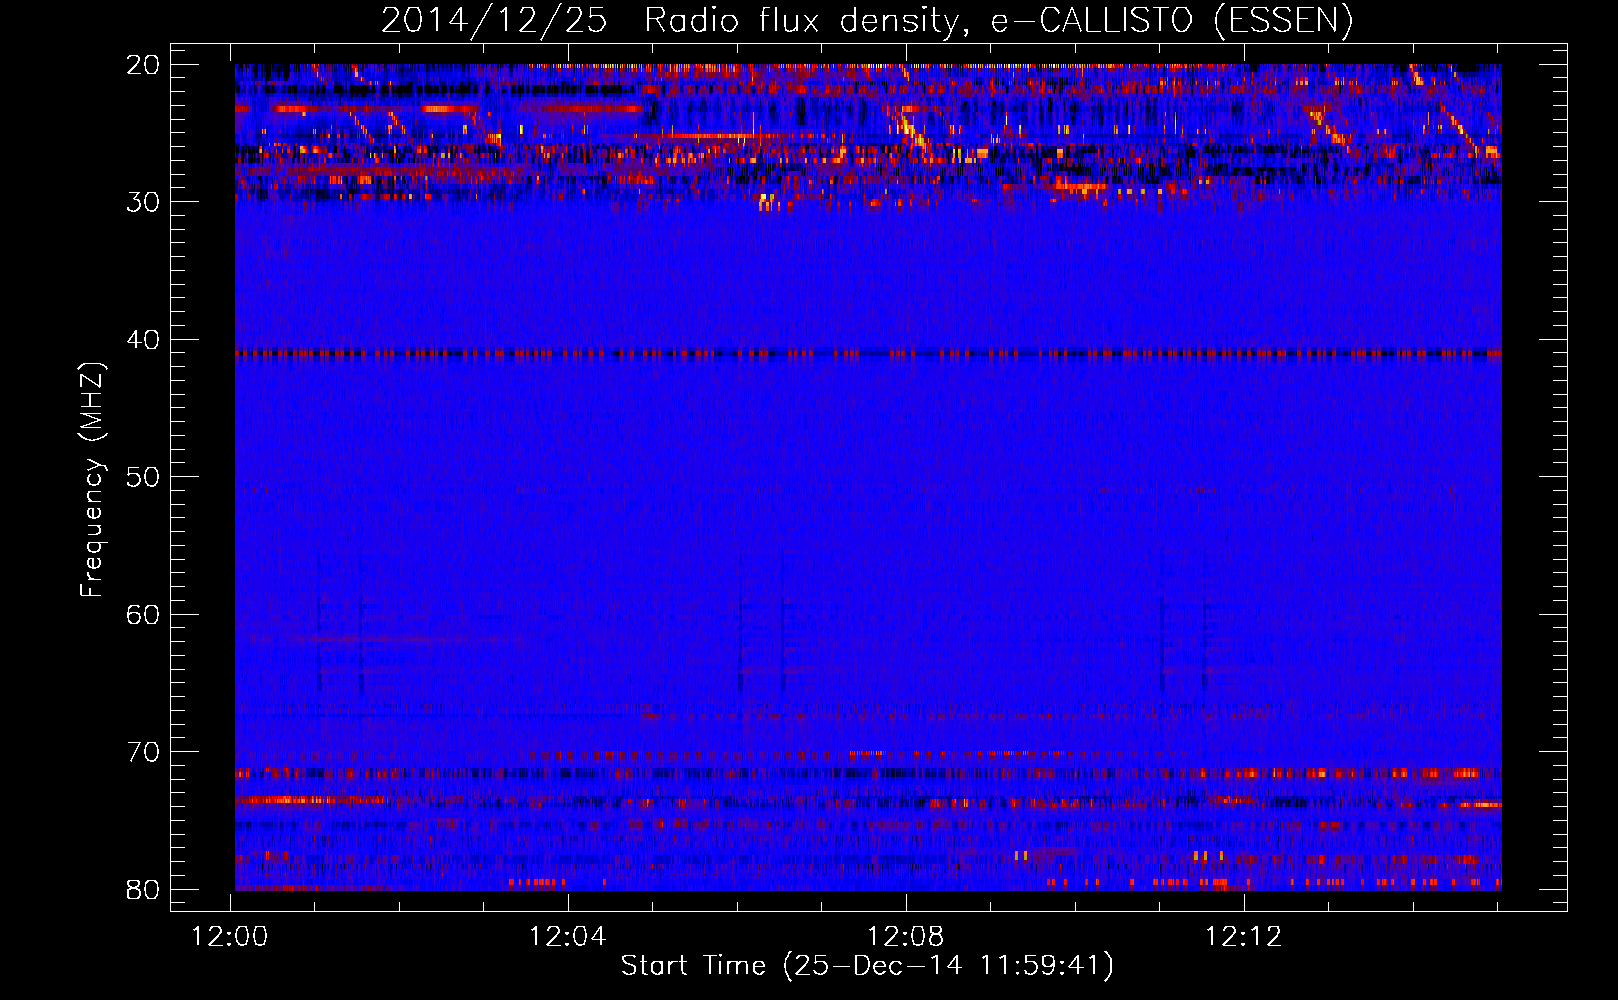Click the "12:00" time tick label
This screenshot has height=1000, width=1618.
click(x=230, y=937)
